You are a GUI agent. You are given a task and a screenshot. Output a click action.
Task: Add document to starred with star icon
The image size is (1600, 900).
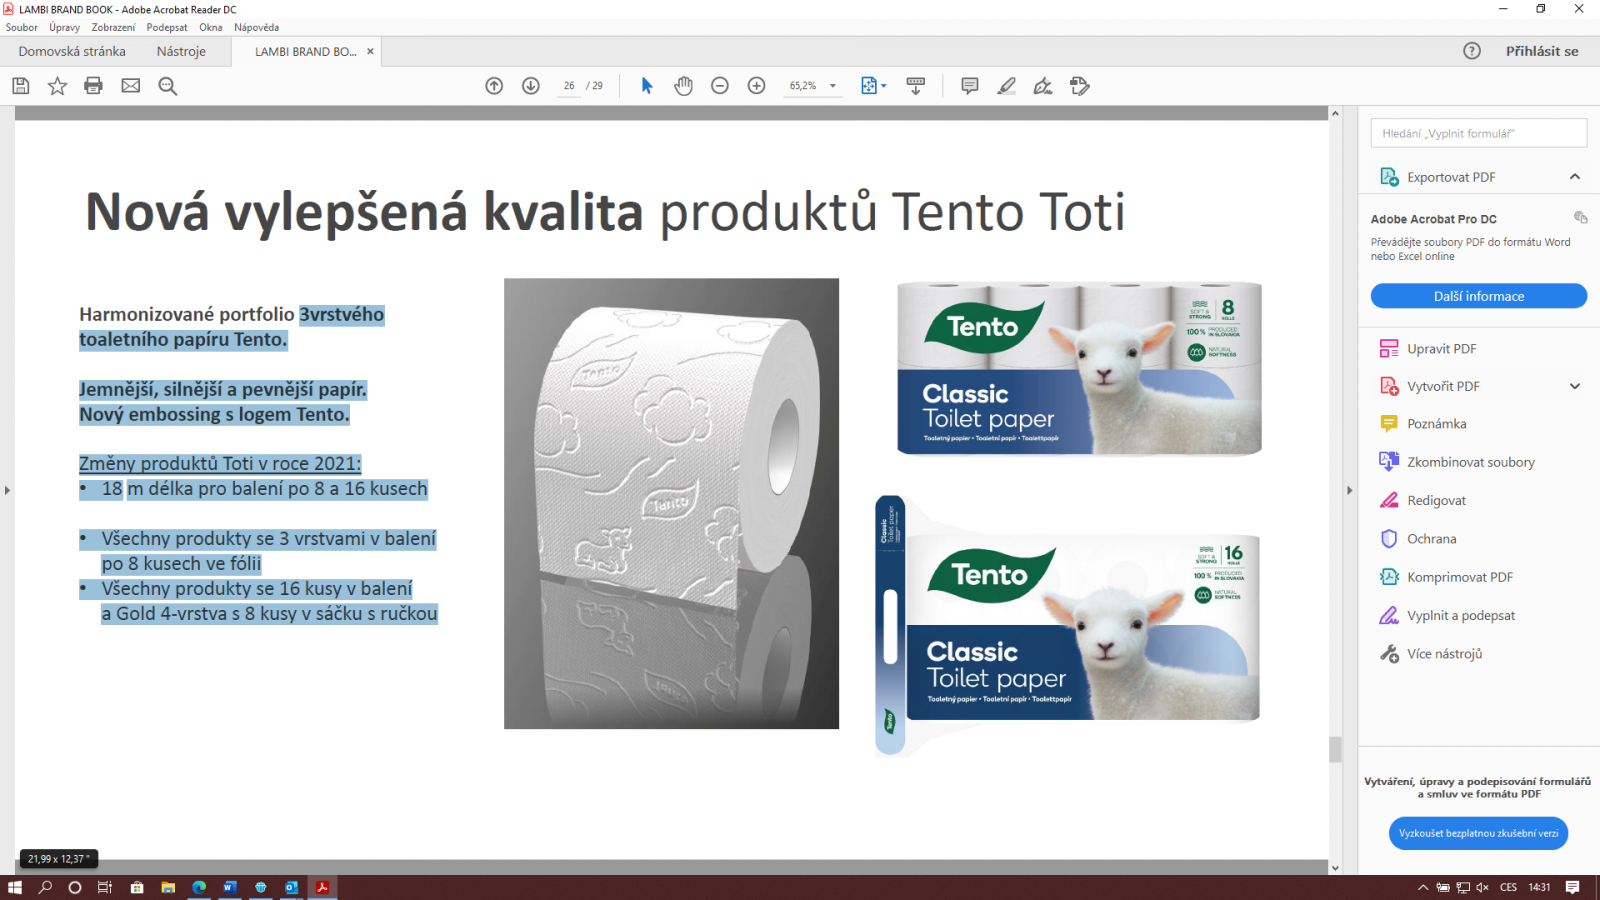[57, 86]
